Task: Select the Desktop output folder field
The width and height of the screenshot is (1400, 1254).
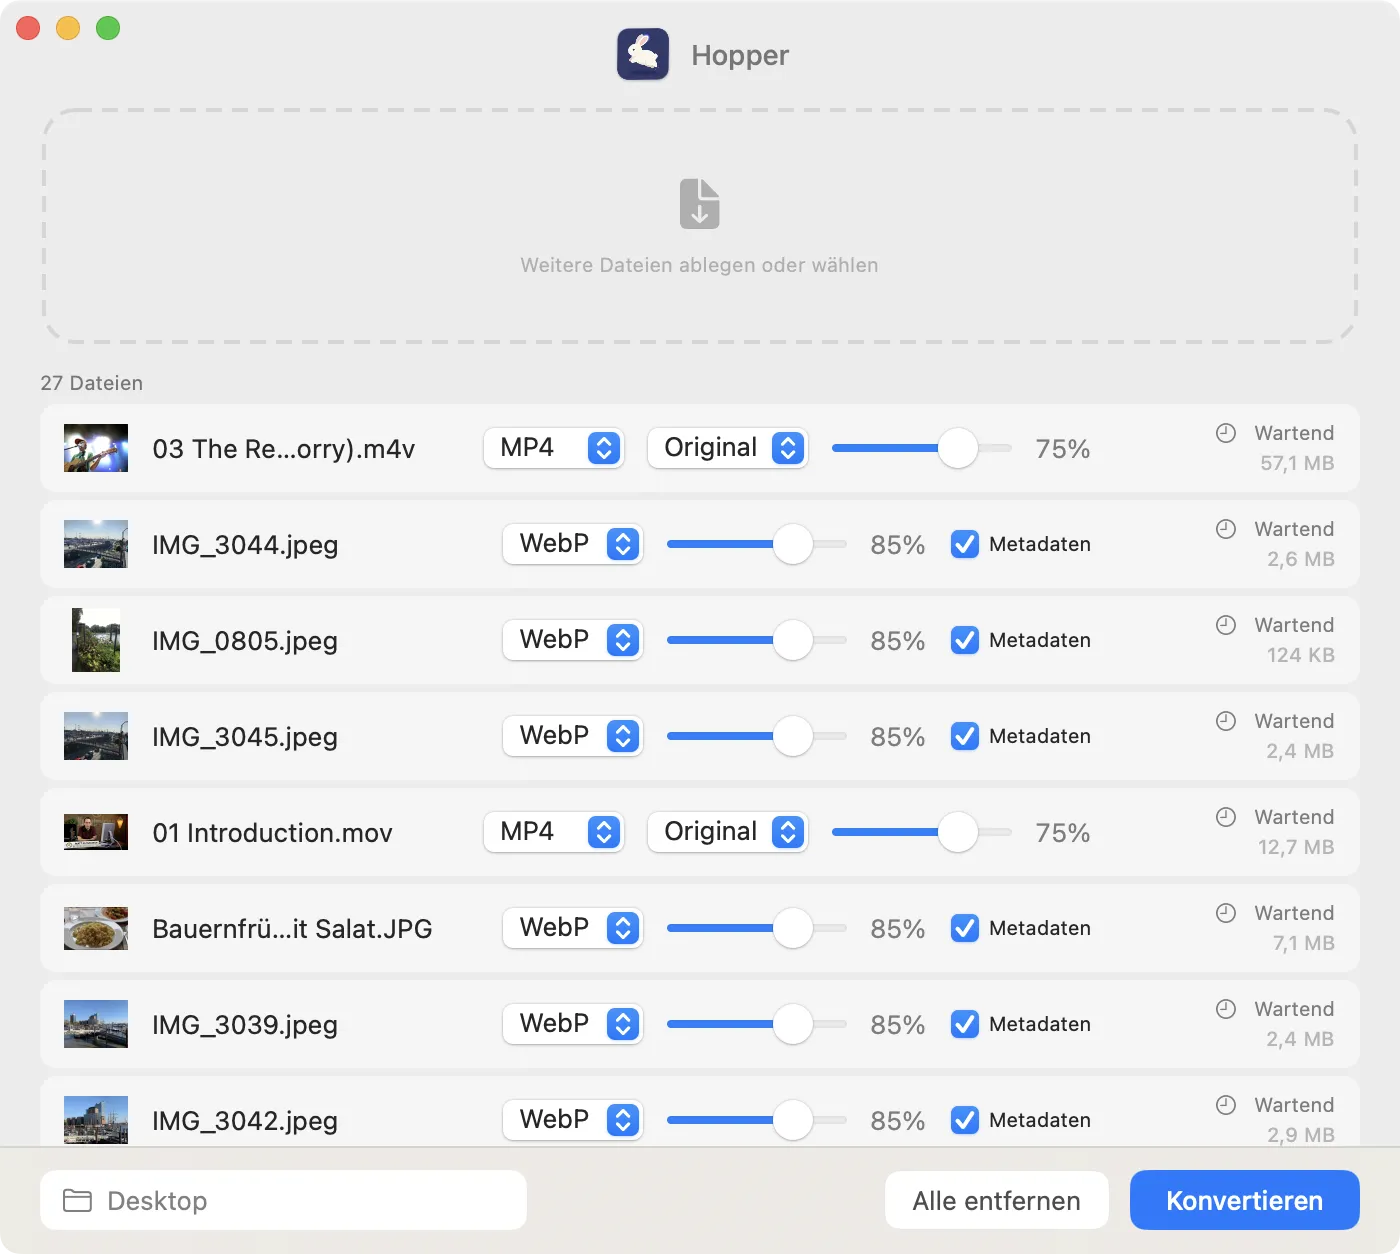Action: pyautogui.click(x=283, y=1200)
